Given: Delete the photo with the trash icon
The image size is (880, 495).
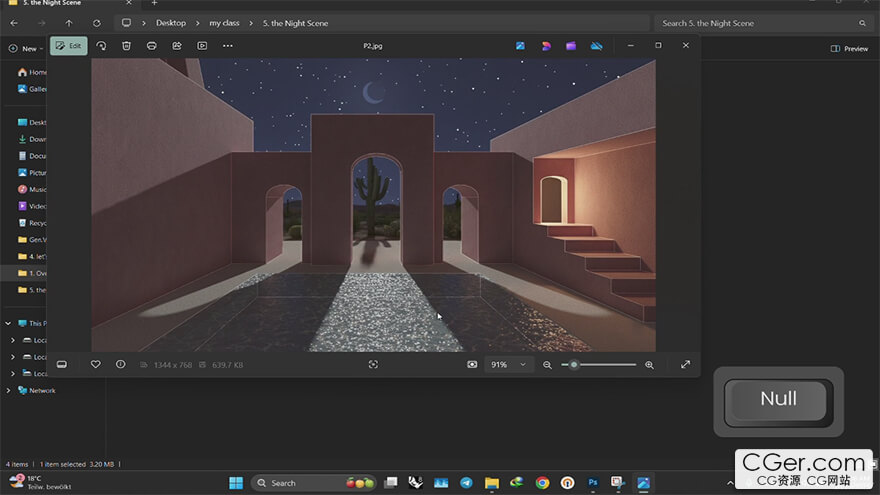Looking at the screenshot, I should 126,46.
